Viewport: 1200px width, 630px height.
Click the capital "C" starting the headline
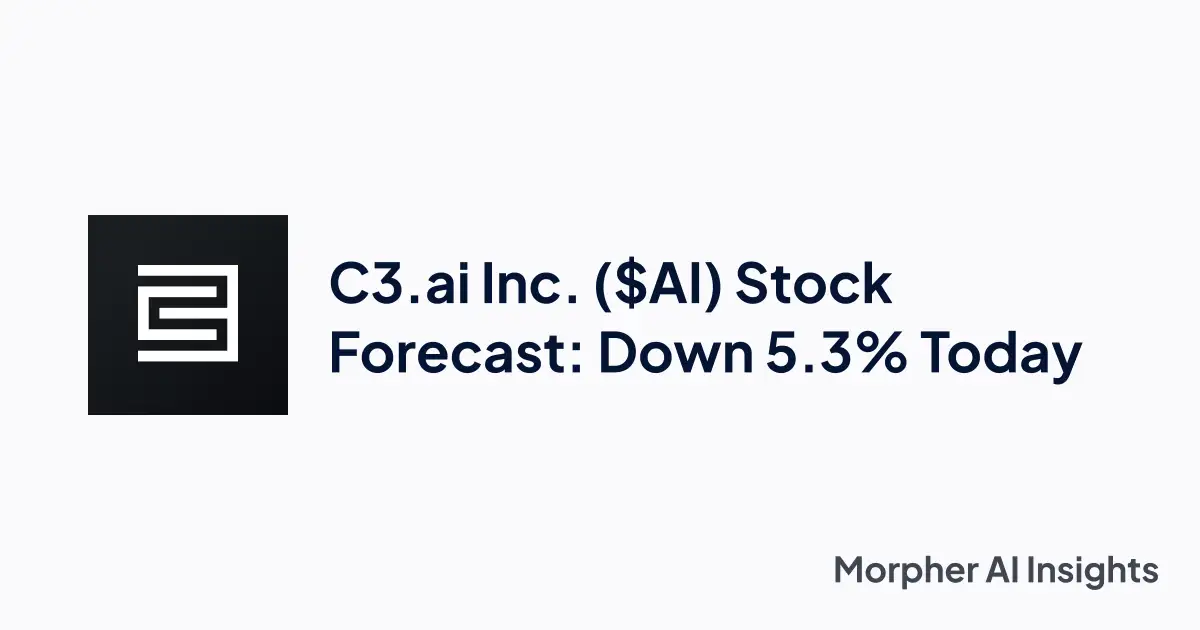click(349, 284)
